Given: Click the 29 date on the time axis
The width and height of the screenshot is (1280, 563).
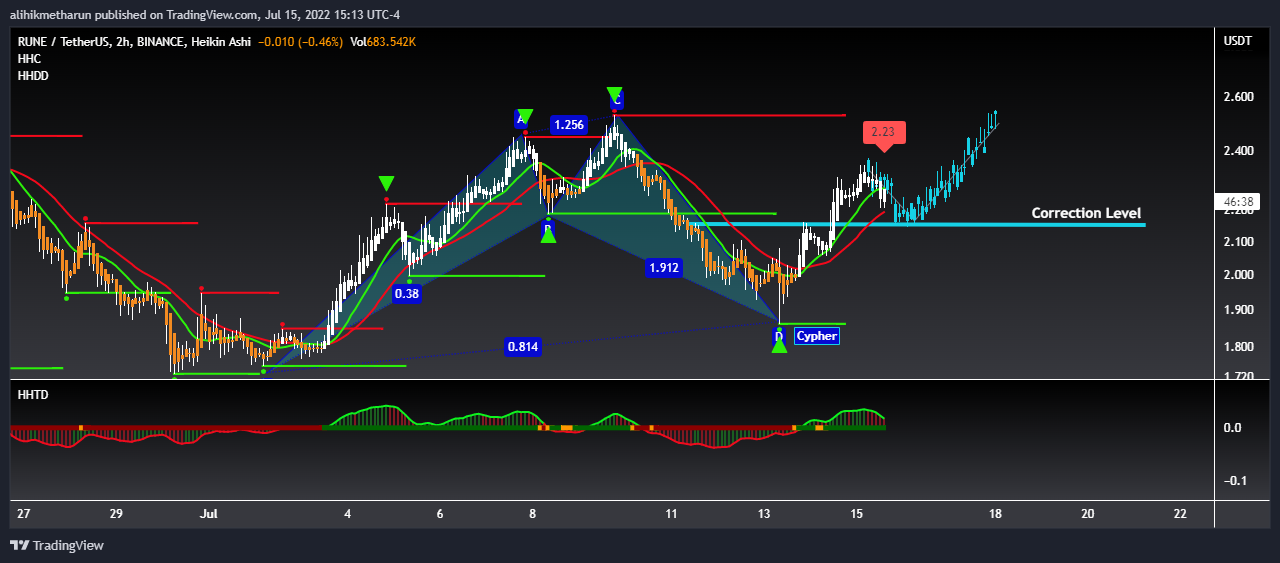Looking at the screenshot, I should (x=116, y=514).
